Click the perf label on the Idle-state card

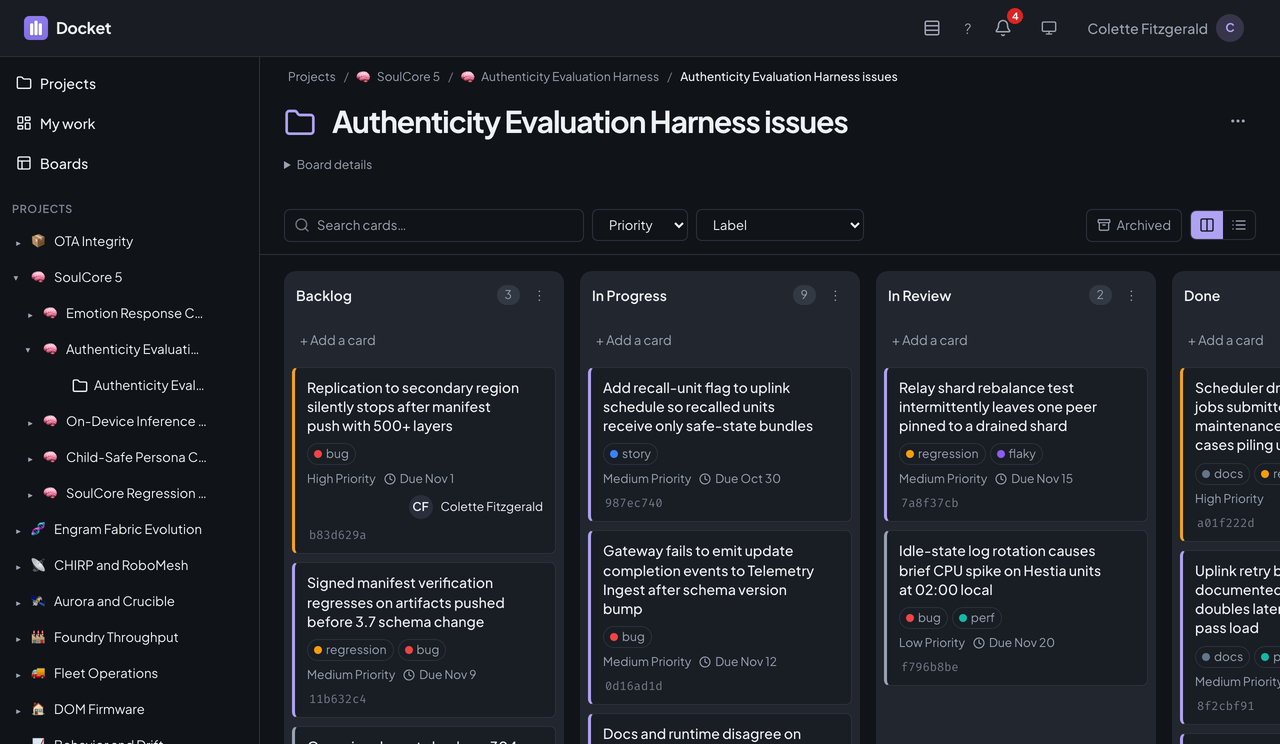pyautogui.click(x=977, y=618)
